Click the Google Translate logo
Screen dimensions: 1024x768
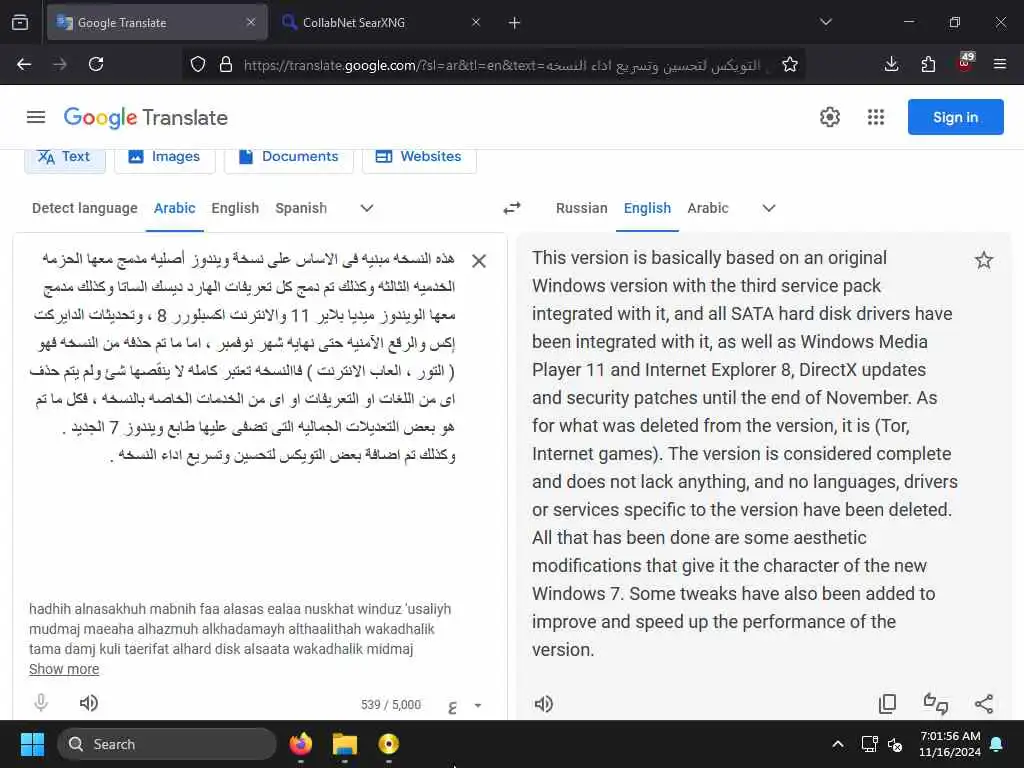(146, 118)
